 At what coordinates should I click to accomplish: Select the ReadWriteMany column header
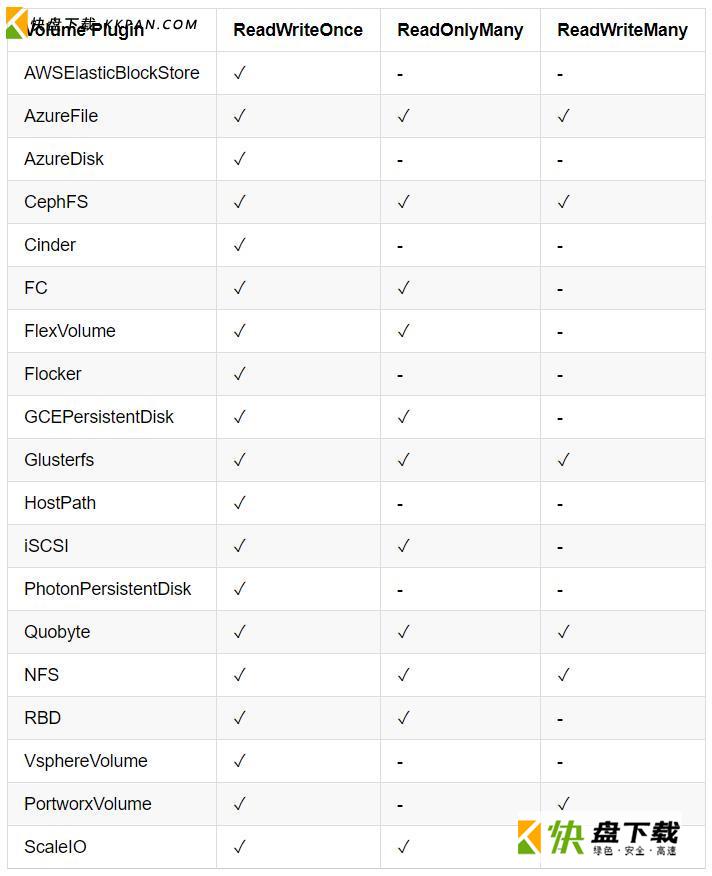tap(623, 30)
